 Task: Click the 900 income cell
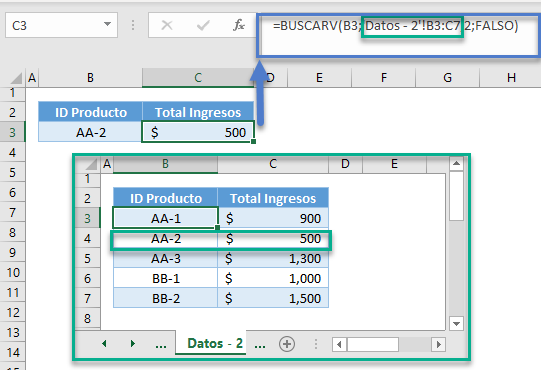[273, 218]
